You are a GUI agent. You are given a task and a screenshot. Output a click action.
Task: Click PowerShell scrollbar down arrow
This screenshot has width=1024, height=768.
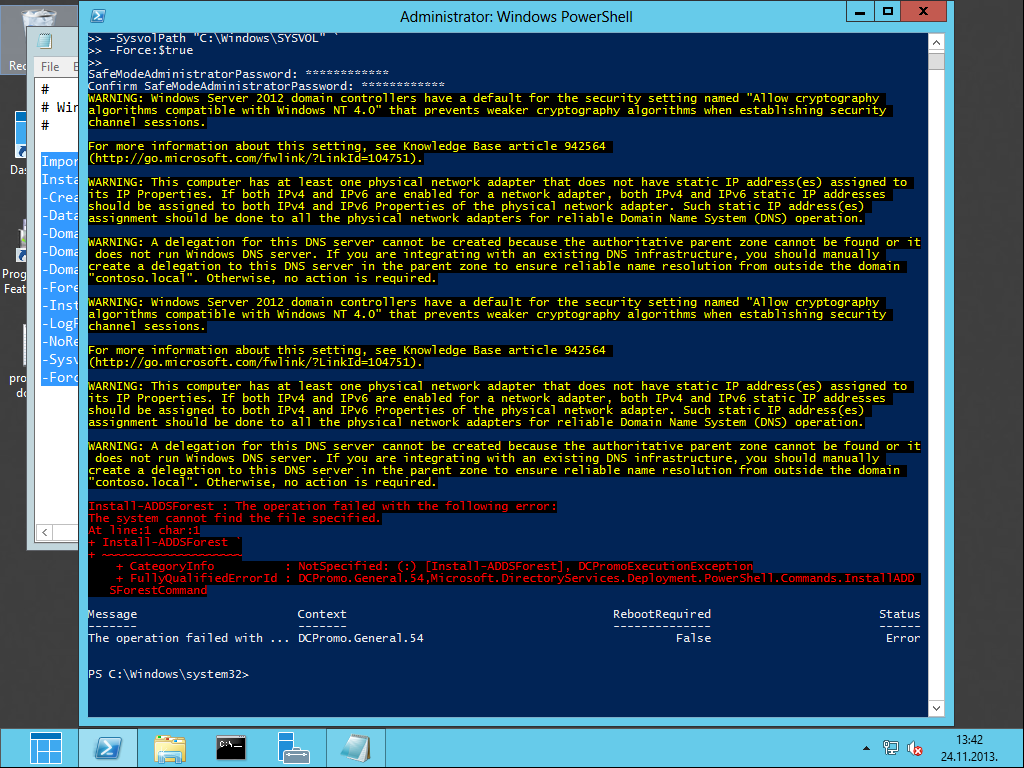[x=936, y=708]
